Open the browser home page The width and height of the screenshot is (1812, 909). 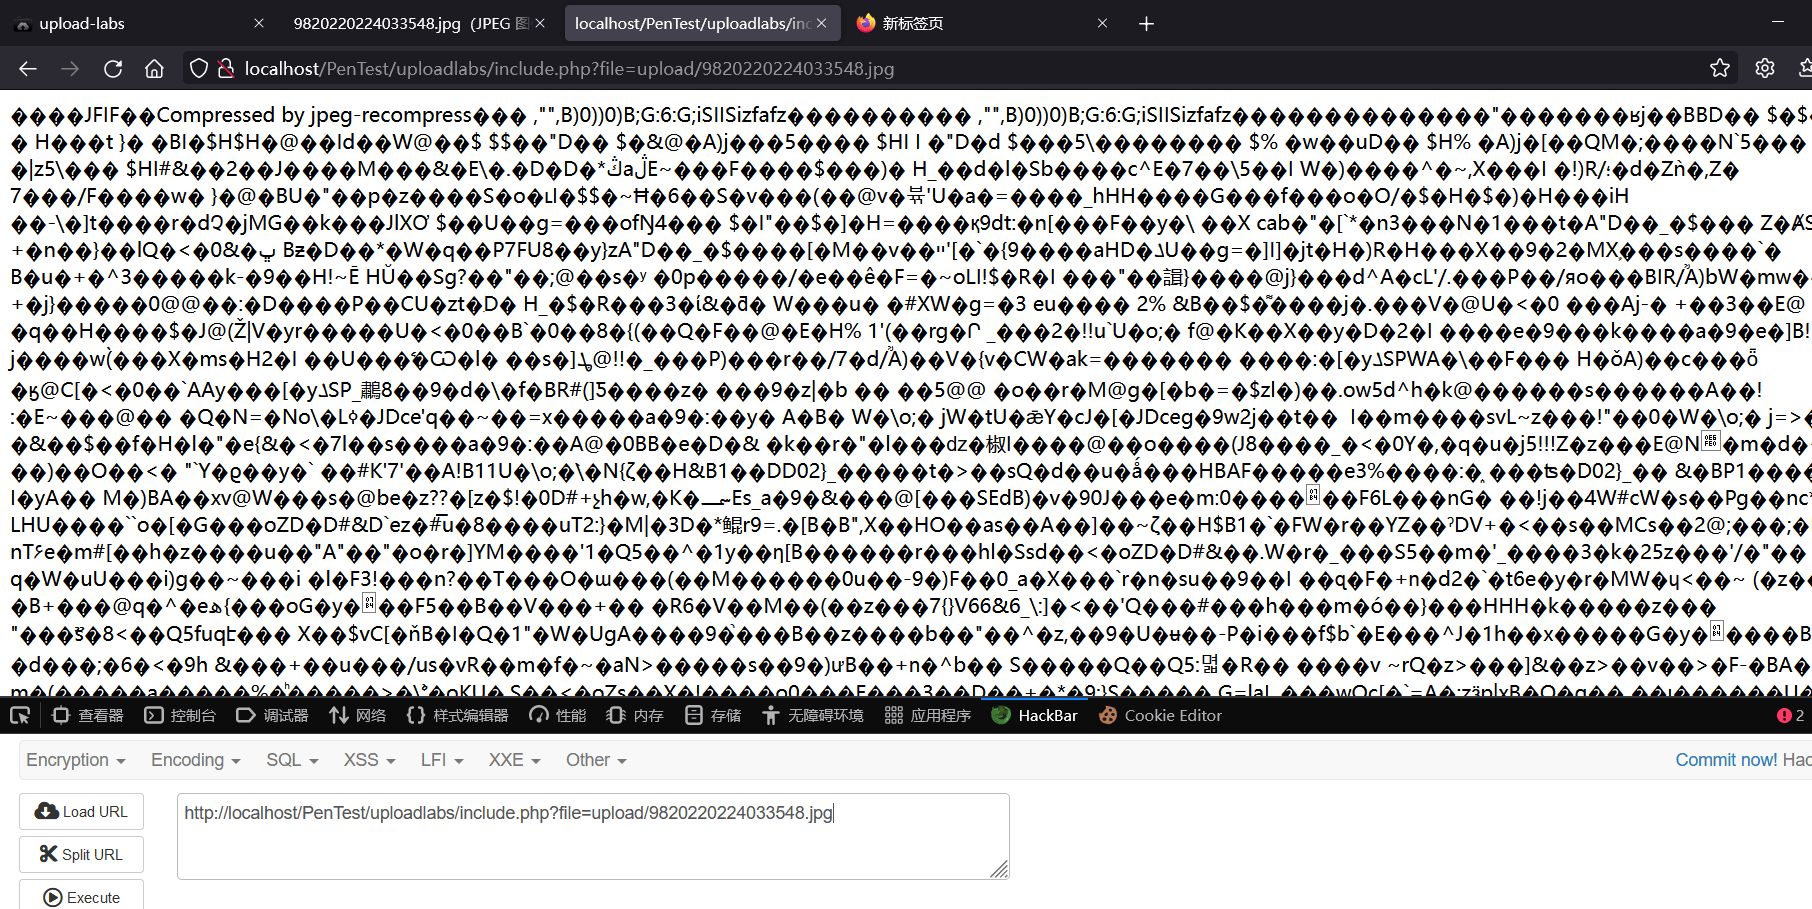[154, 68]
